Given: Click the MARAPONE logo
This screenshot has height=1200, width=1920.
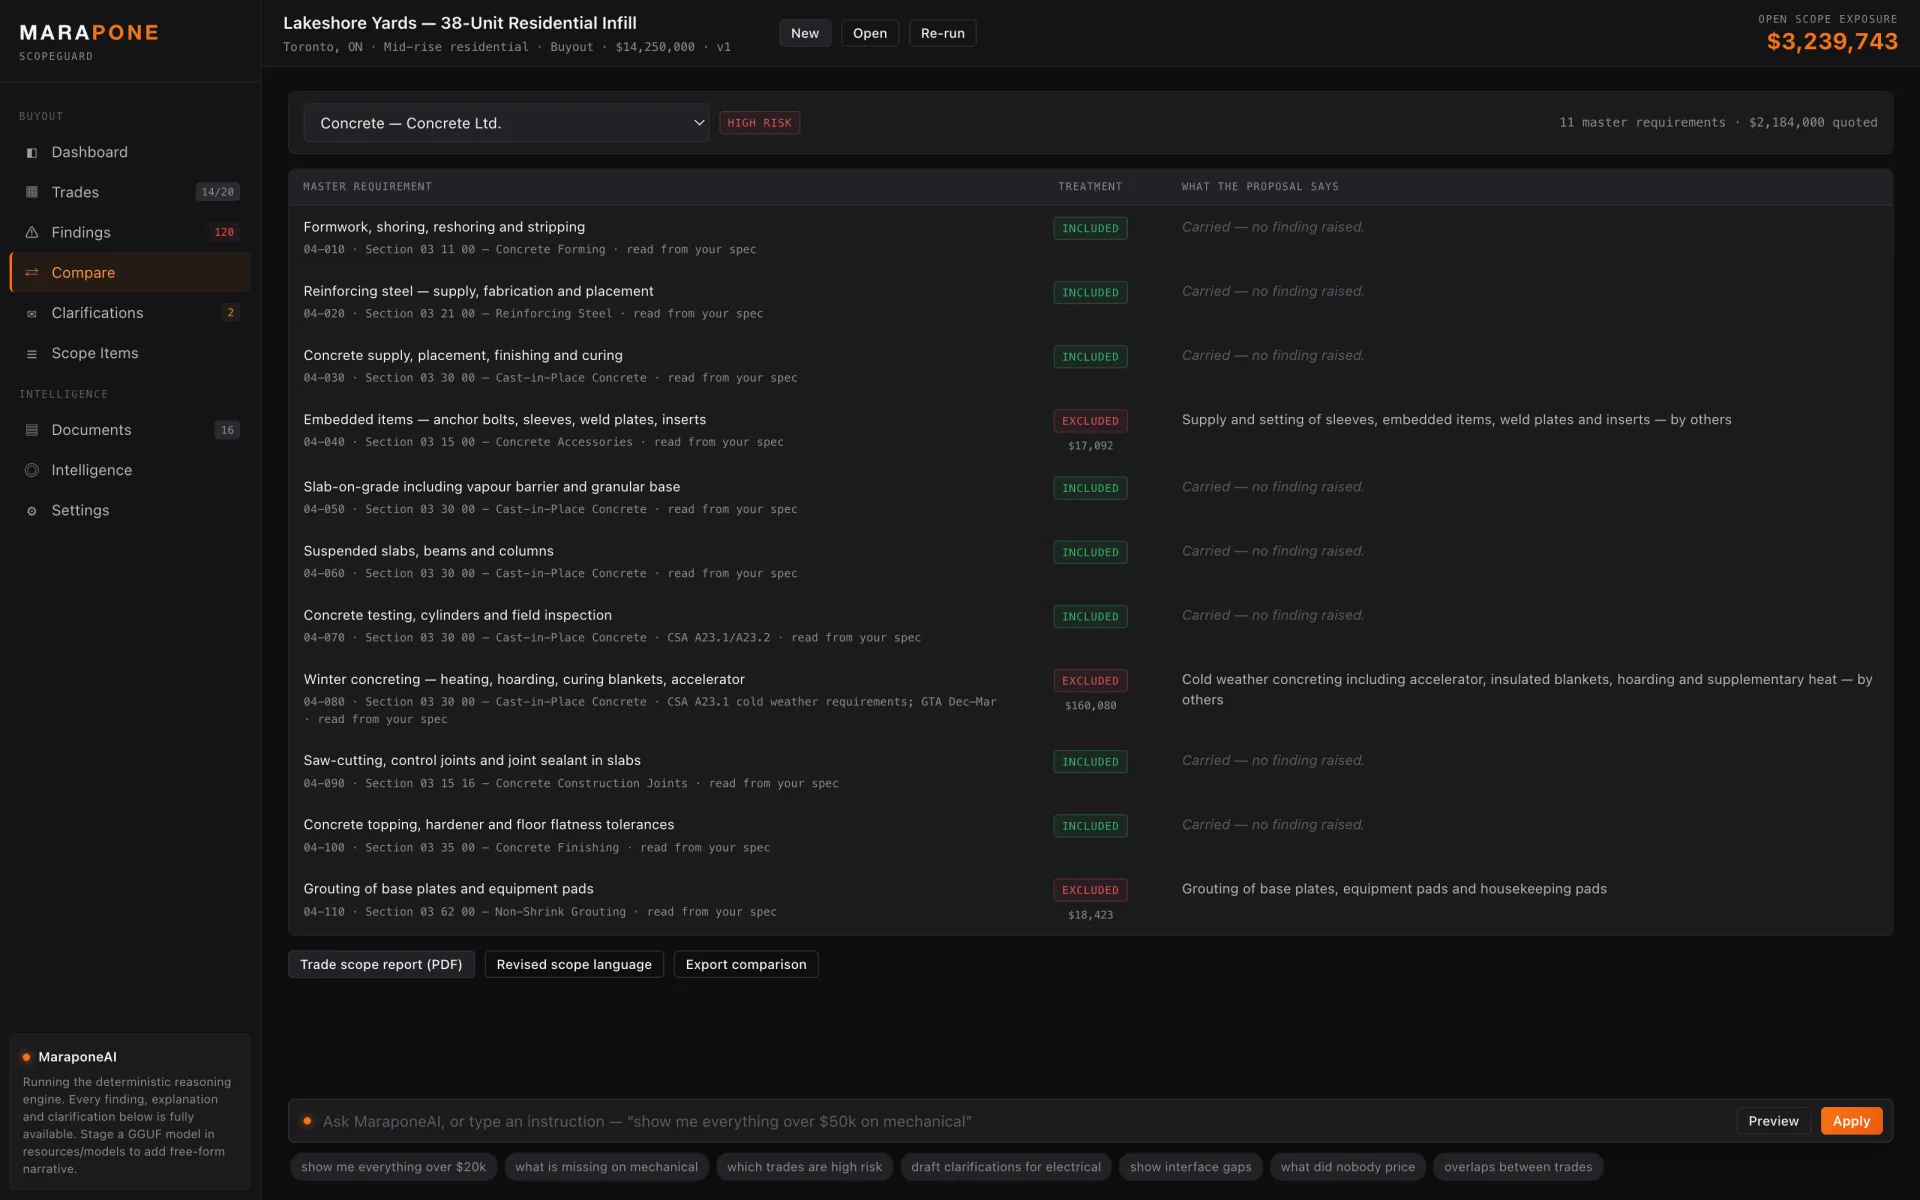Looking at the screenshot, I should pos(89,33).
